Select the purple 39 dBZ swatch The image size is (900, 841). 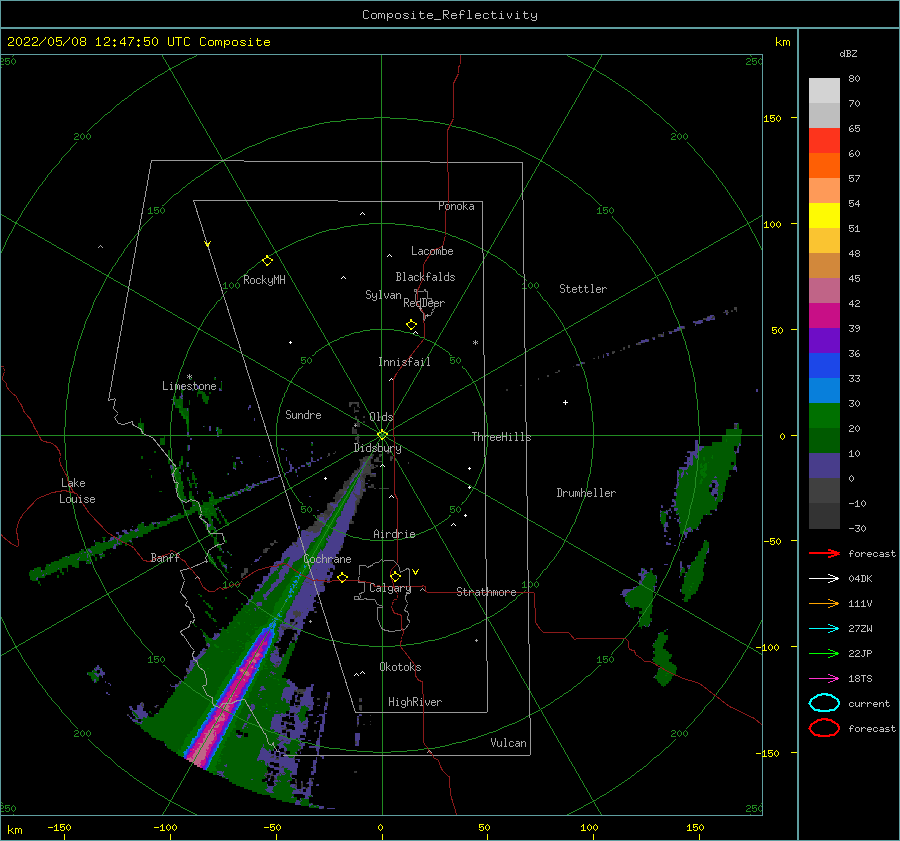(824, 341)
